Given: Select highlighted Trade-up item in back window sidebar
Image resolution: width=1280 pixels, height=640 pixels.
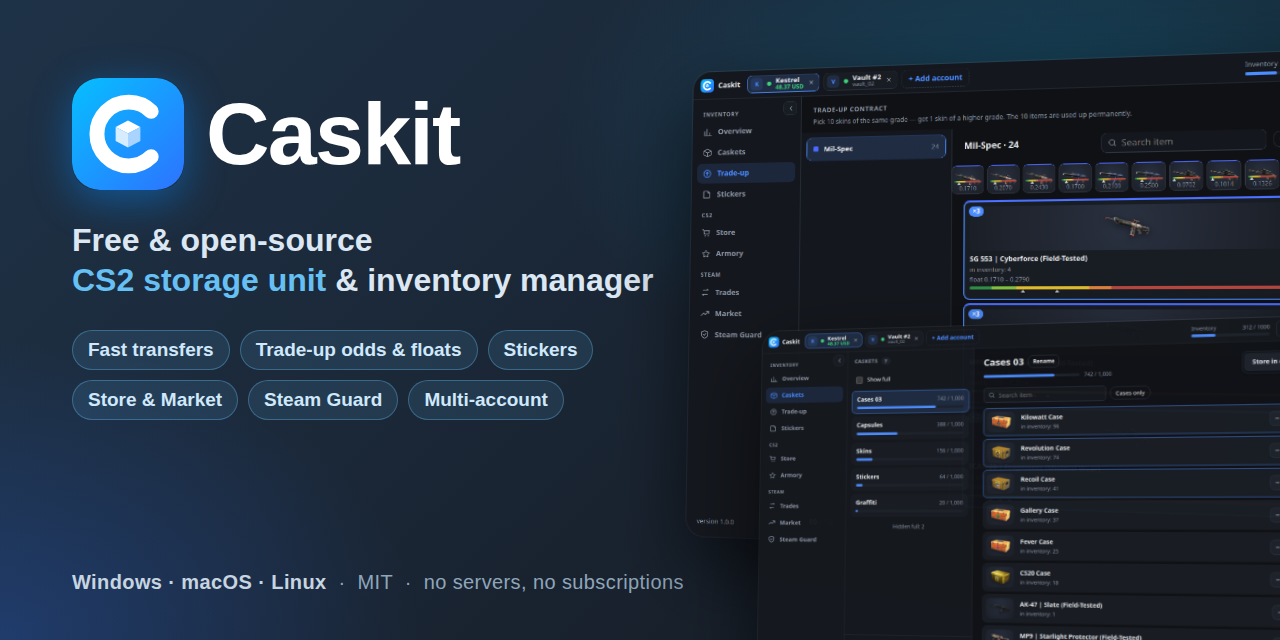Looking at the screenshot, I should (x=746, y=172).
